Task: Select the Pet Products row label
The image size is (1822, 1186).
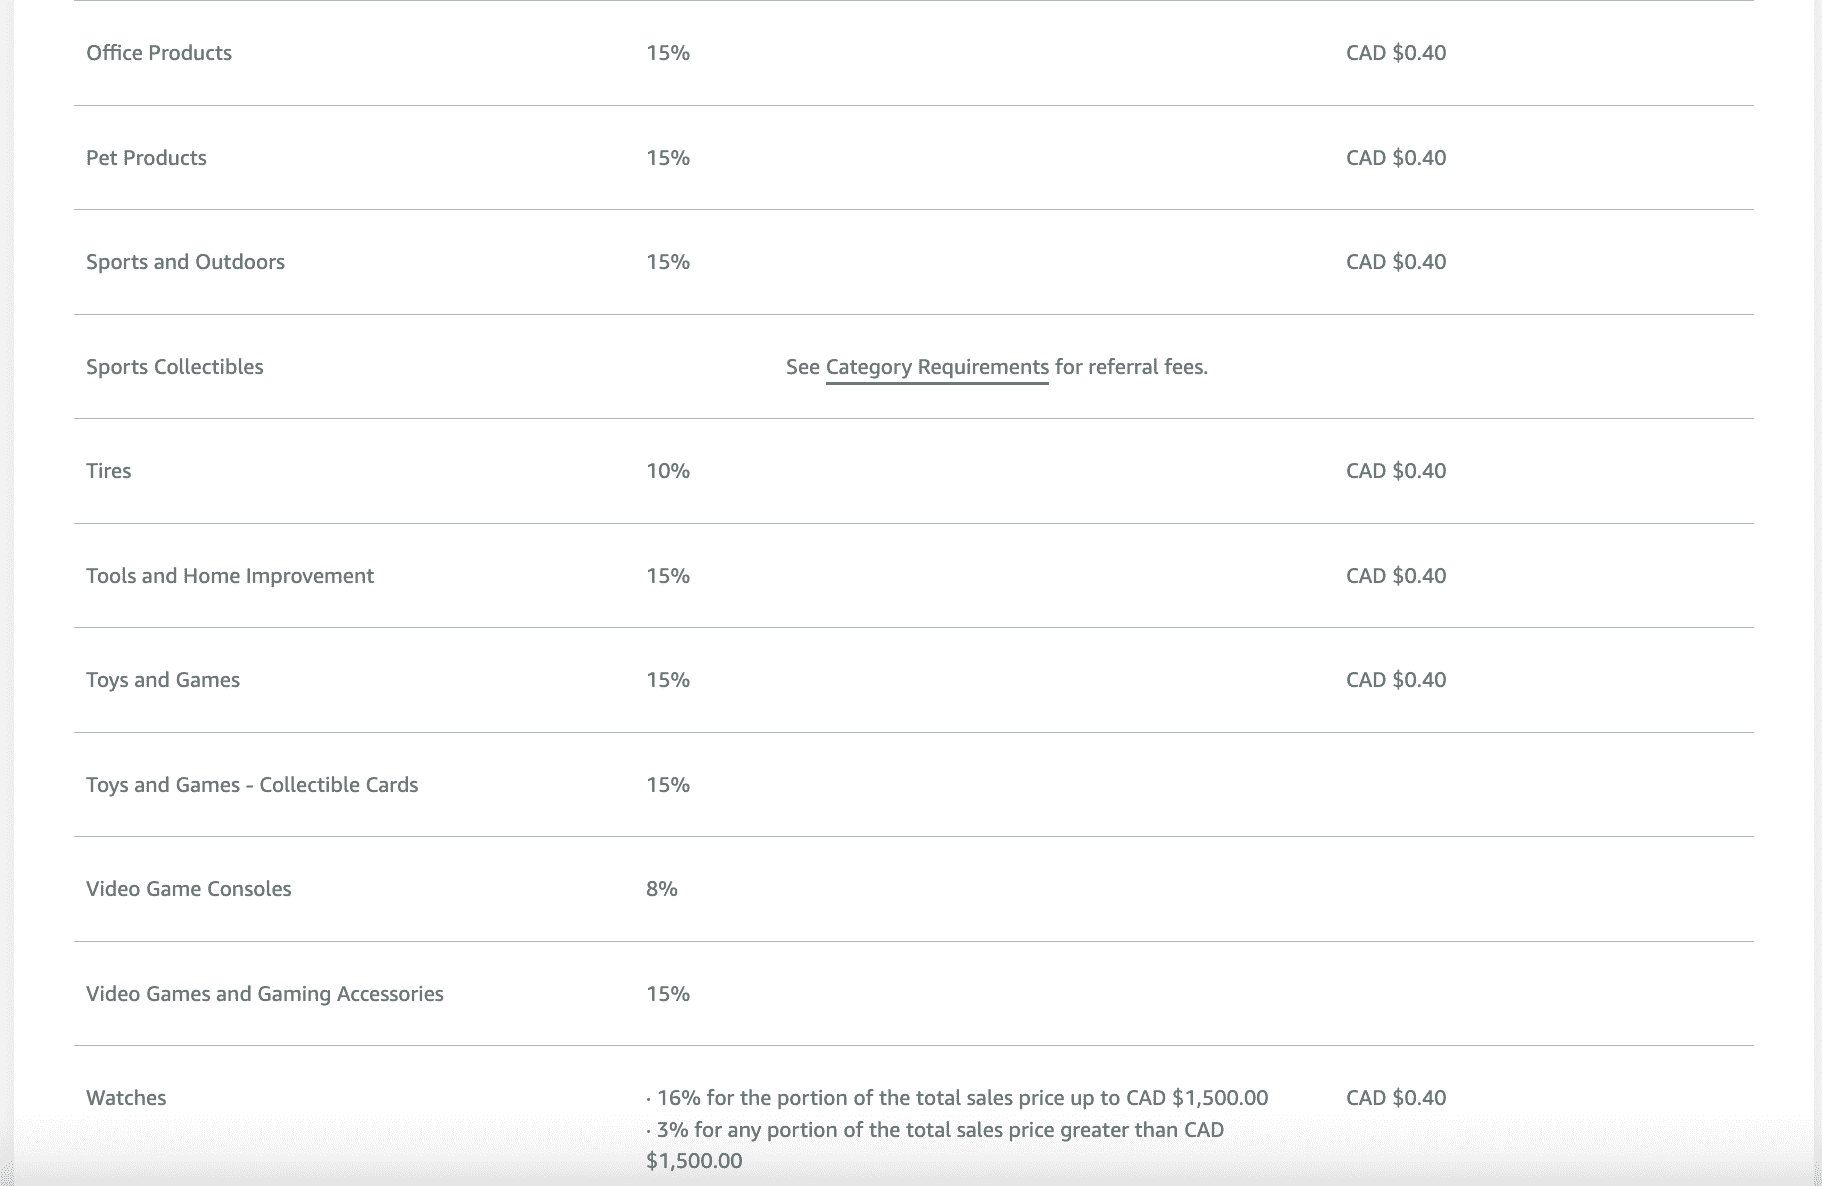Action: coord(146,158)
